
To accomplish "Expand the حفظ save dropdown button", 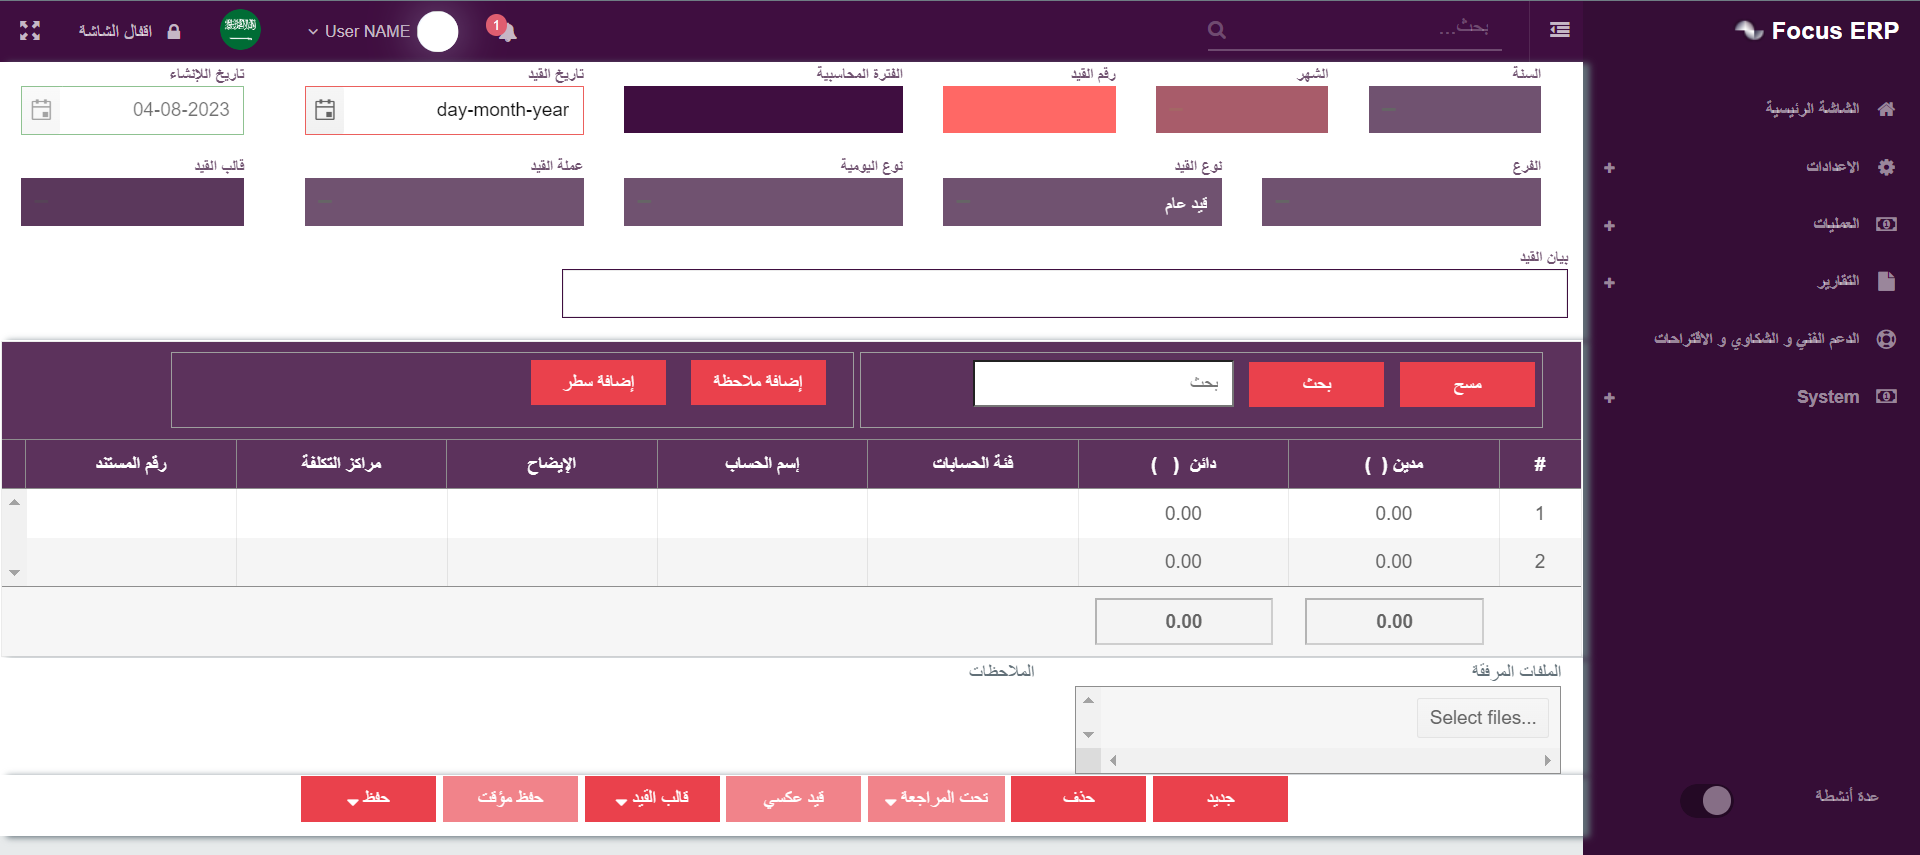I will tap(368, 799).
